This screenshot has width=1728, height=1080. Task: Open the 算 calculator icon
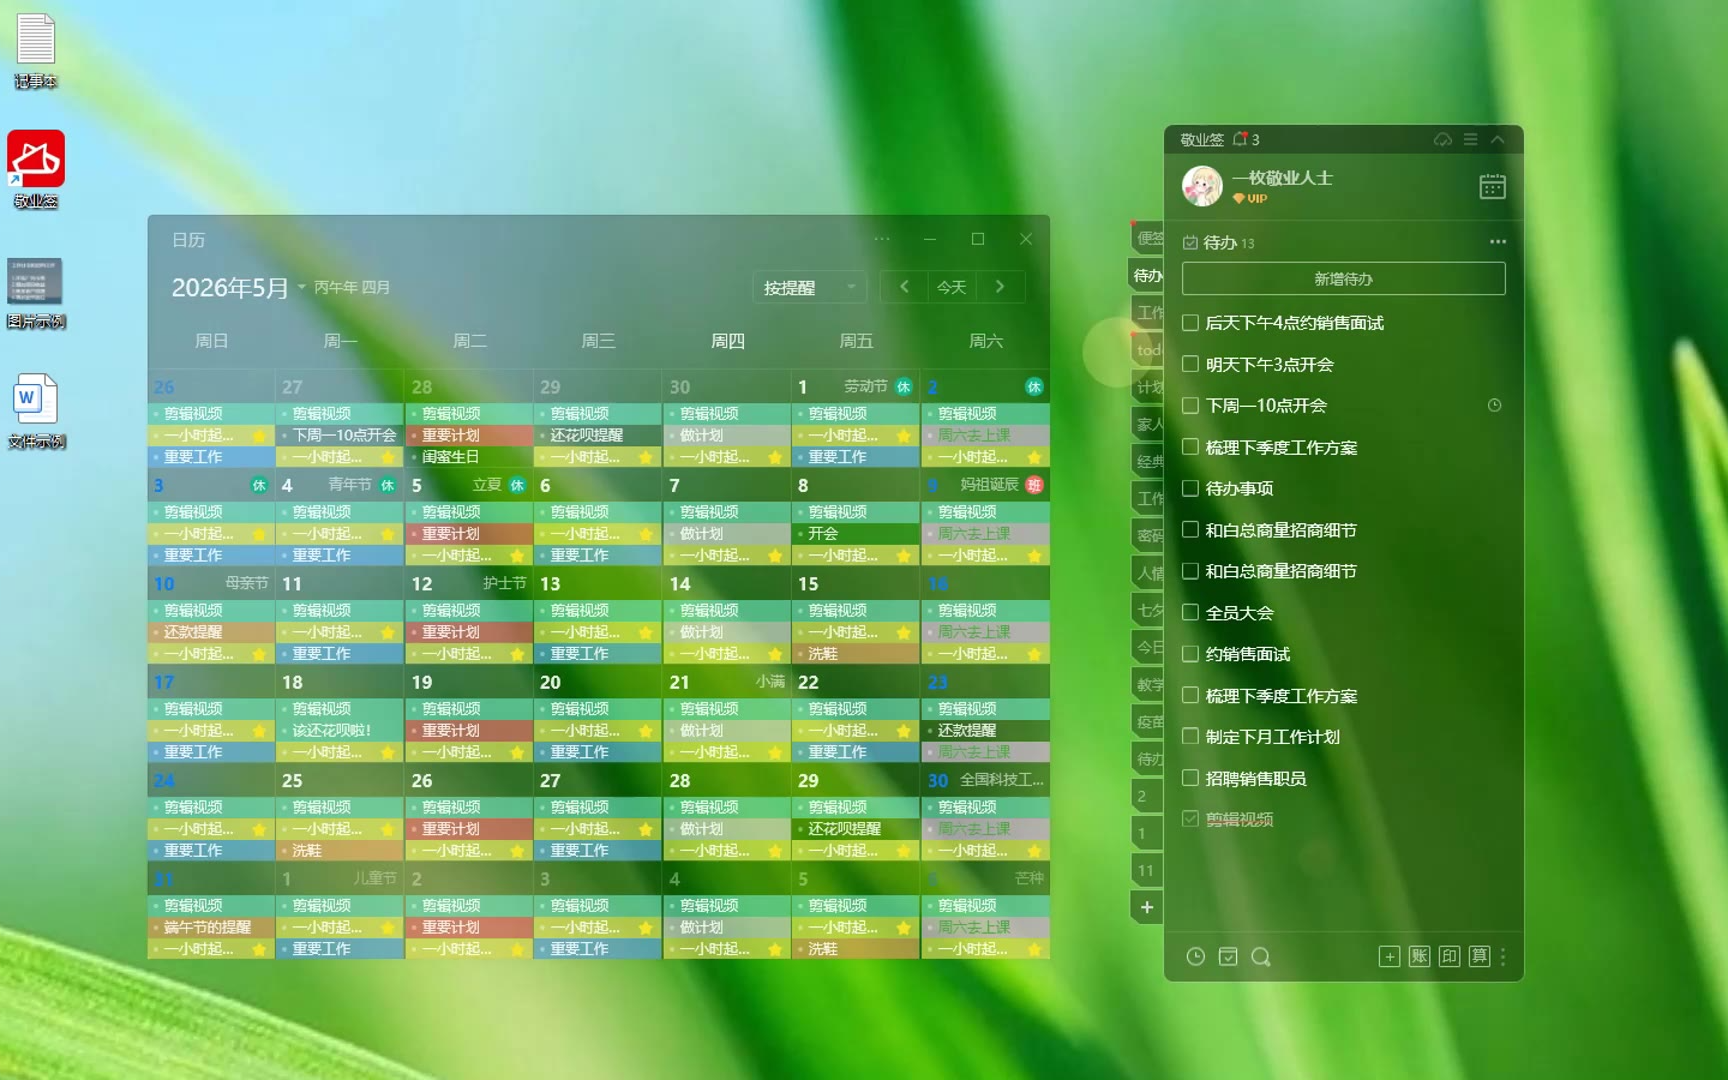[x=1479, y=957]
